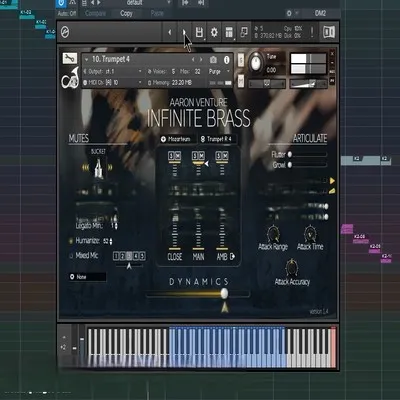The height and width of the screenshot is (400, 400).
Task: Click the OM2 field in host toolbar
Action: pyautogui.click(x=320, y=13)
